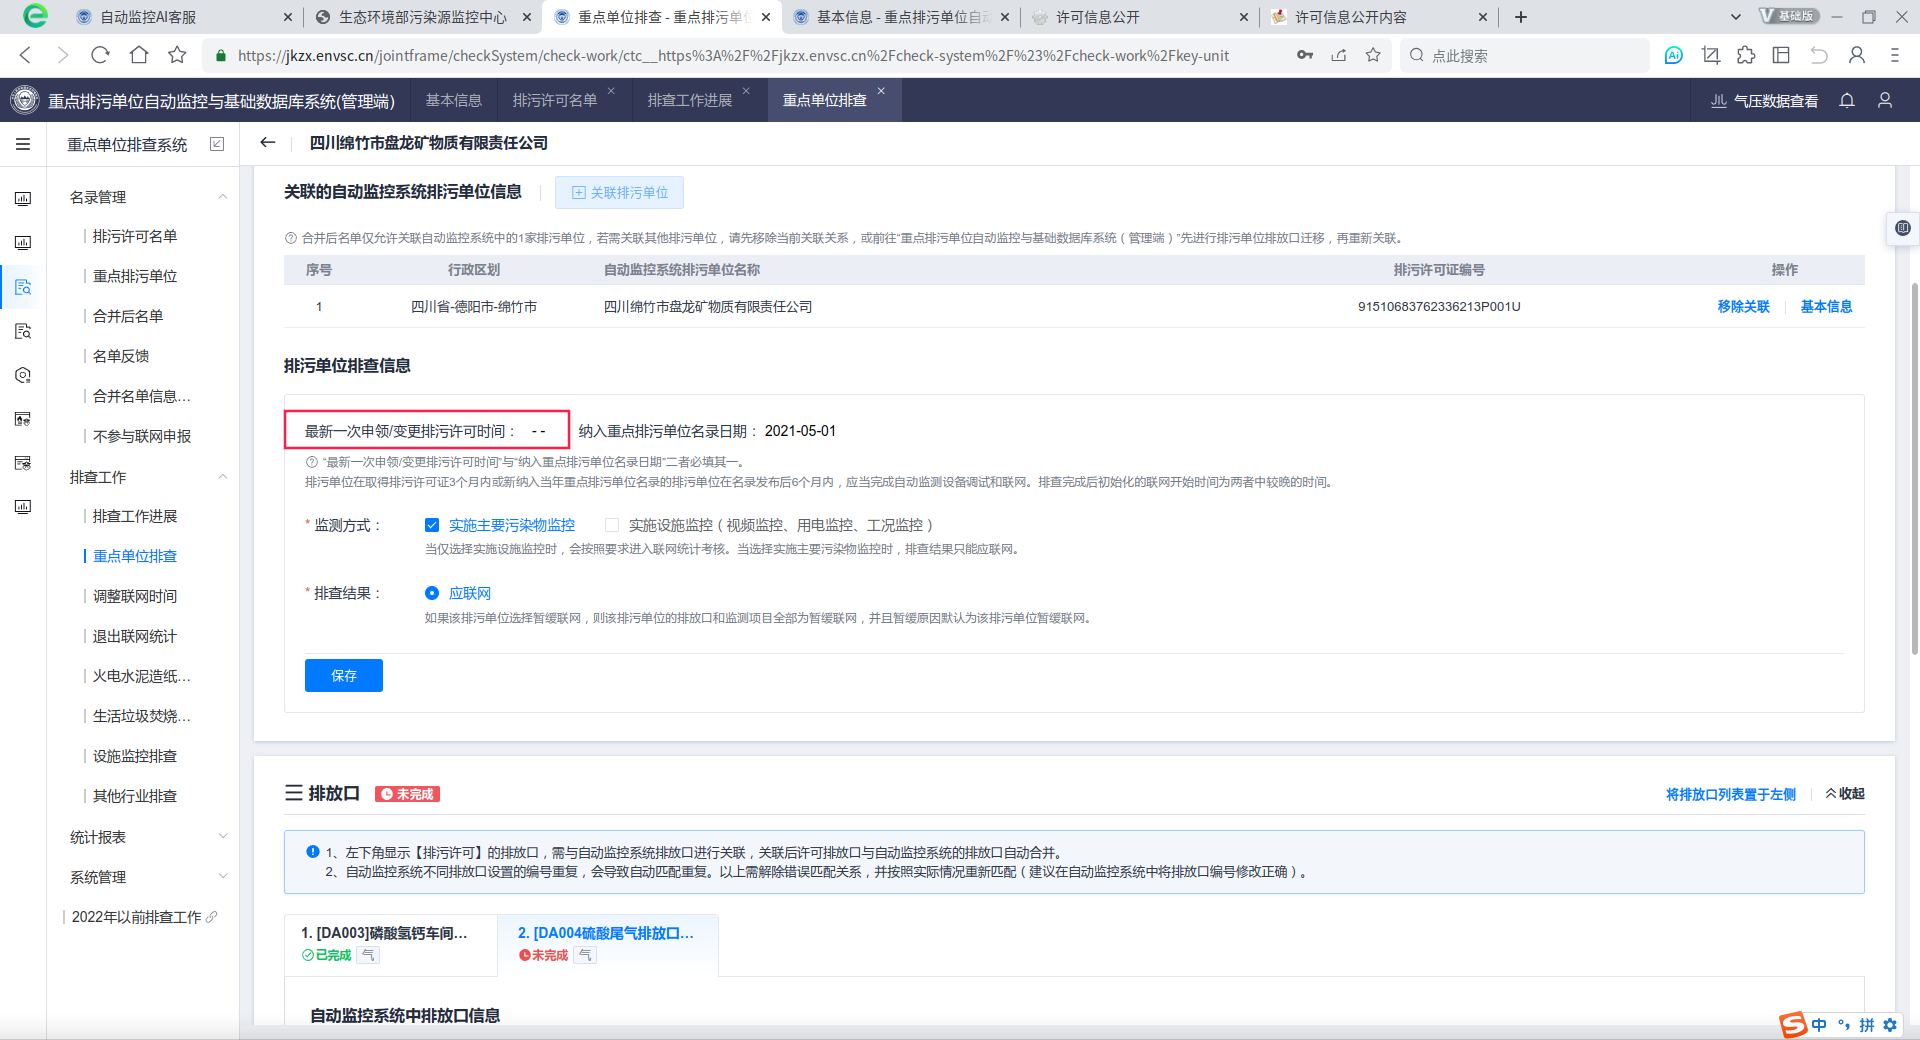Click the 移除关联 link
This screenshot has height=1040, width=1920.
[1743, 307]
